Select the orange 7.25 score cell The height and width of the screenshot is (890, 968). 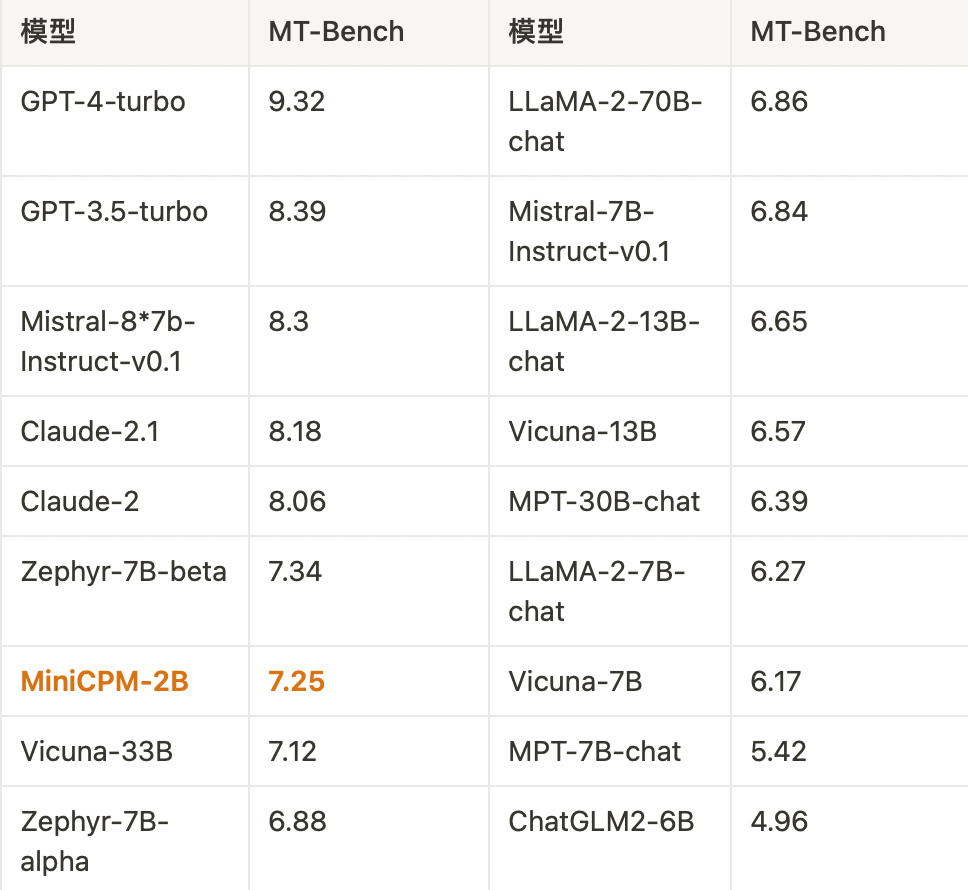click(x=297, y=681)
